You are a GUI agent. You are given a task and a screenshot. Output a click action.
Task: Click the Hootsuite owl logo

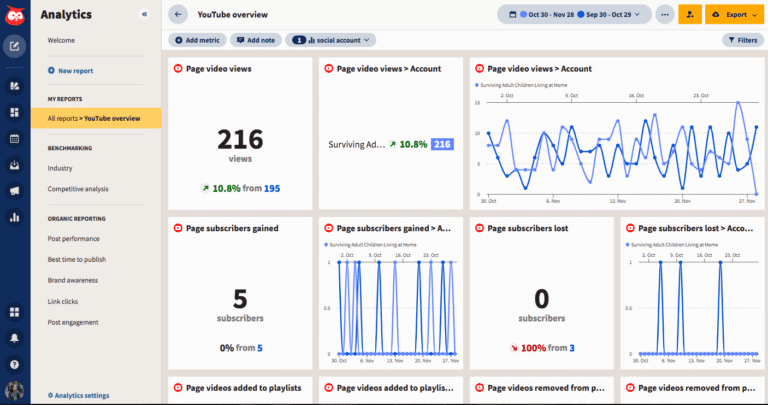coord(14,15)
